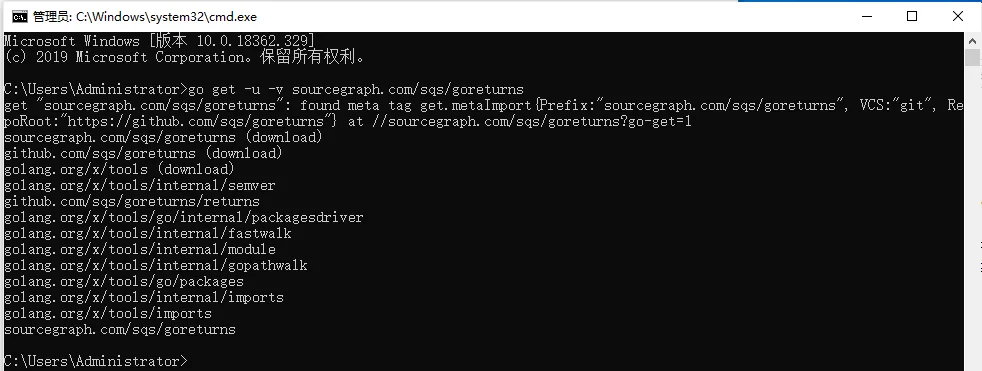This screenshot has width=982, height=371.
Task: Click the 2019 Microsoft Corporation copyright line
Action: pyautogui.click(x=184, y=58)
